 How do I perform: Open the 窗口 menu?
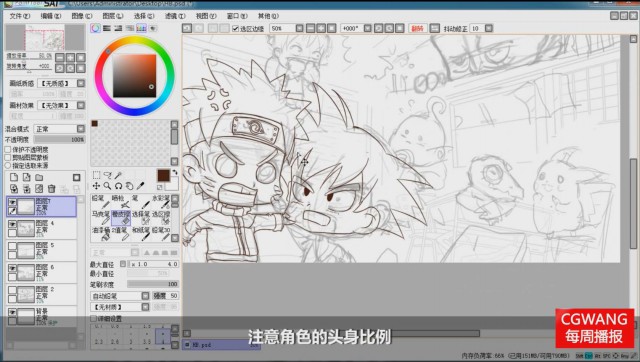click(237, 16)
